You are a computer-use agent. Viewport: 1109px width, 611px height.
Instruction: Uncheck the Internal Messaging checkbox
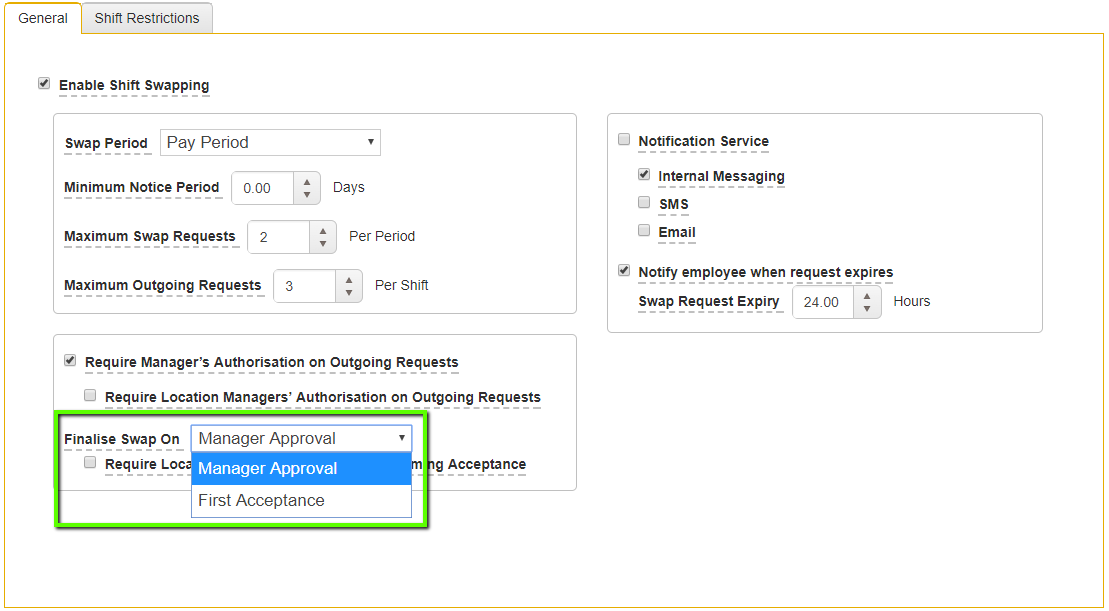pyautogui.click(x=644, y=174)
